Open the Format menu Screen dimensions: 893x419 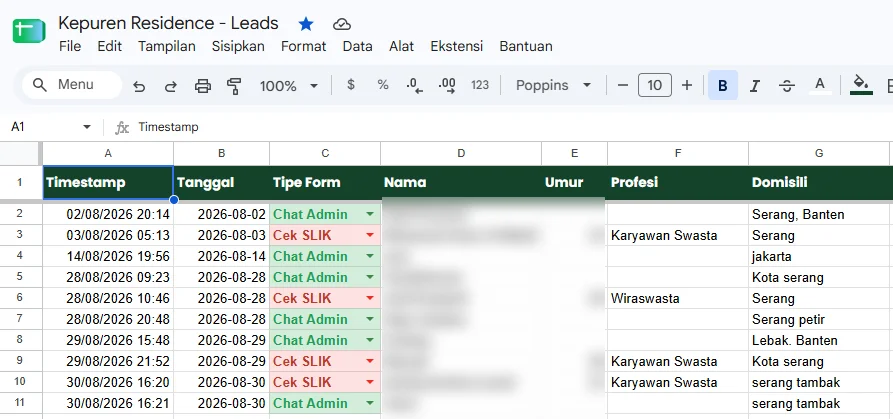click(304, 46)
